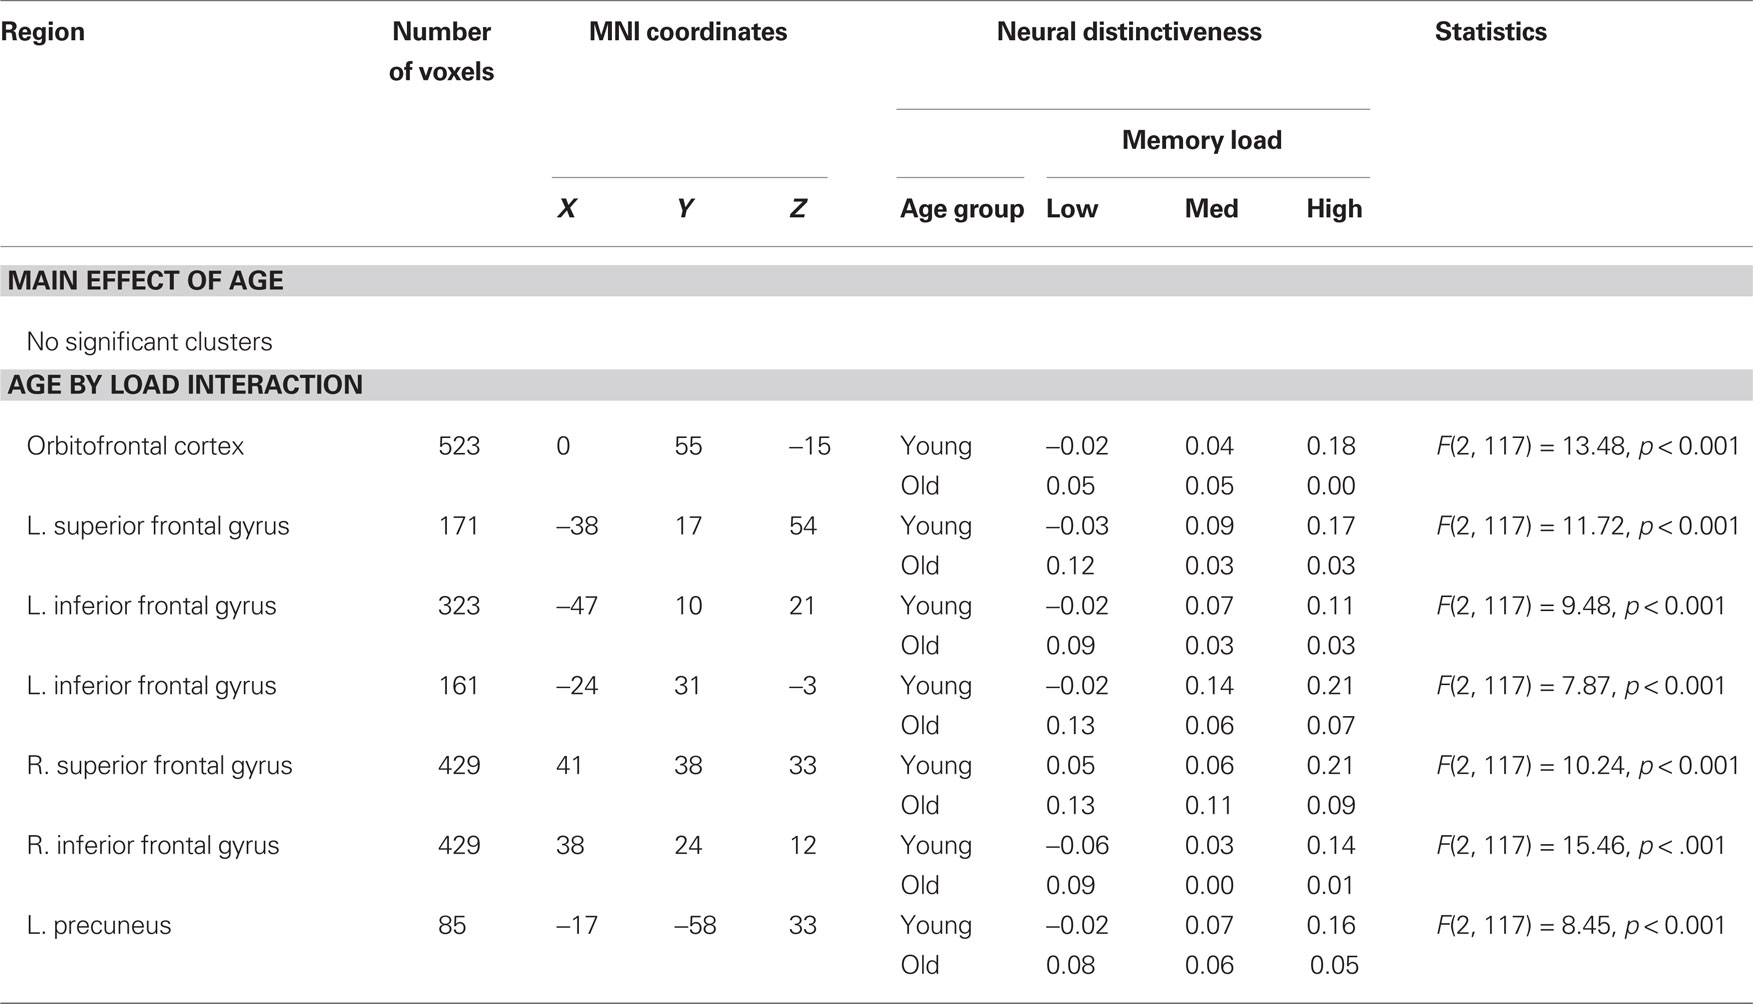This screenshot has width=1753, height=1004.
Task: Click the Orbitofrontal cortex region name
Action: point(135,446)
